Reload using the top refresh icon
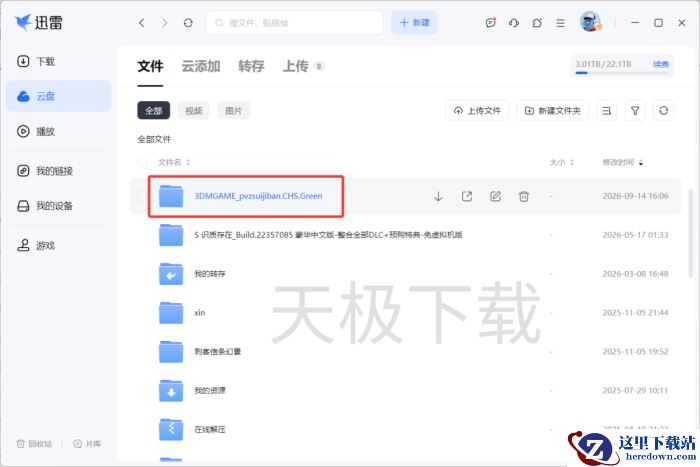Viewport: 700px width, 467px height. 188,23
